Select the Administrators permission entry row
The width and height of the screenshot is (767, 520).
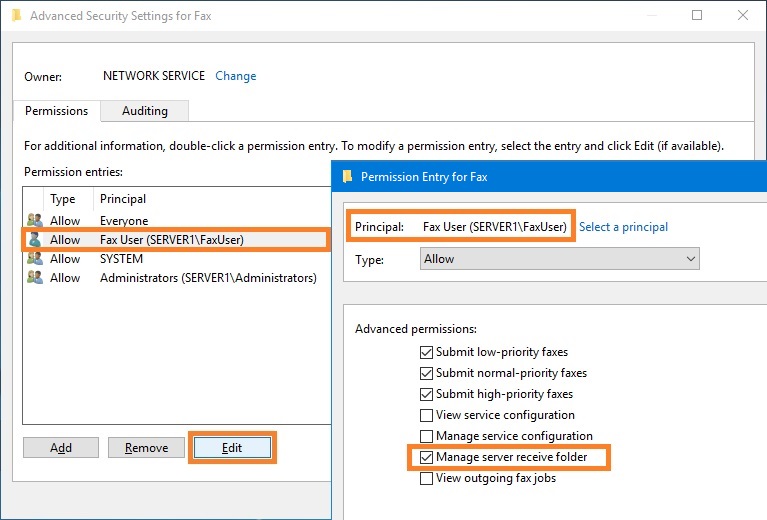[x=177, y=278]
